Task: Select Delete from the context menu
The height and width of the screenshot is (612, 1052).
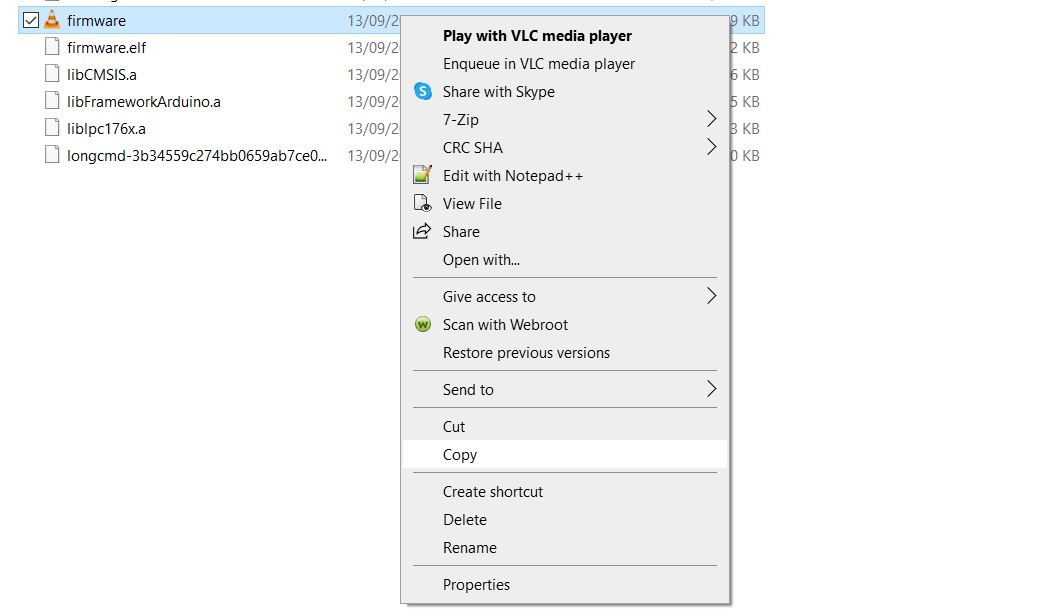Action: click(465, 520)
